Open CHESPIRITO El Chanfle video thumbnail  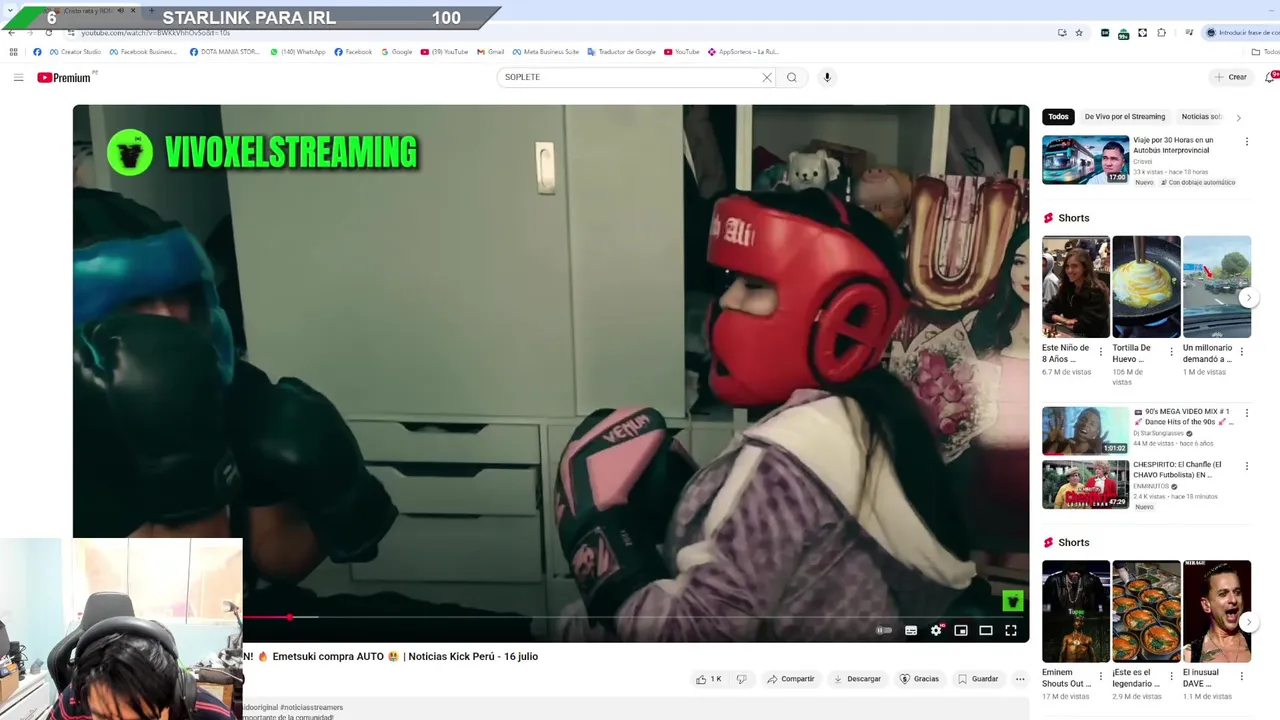[x=1085, y=484]
